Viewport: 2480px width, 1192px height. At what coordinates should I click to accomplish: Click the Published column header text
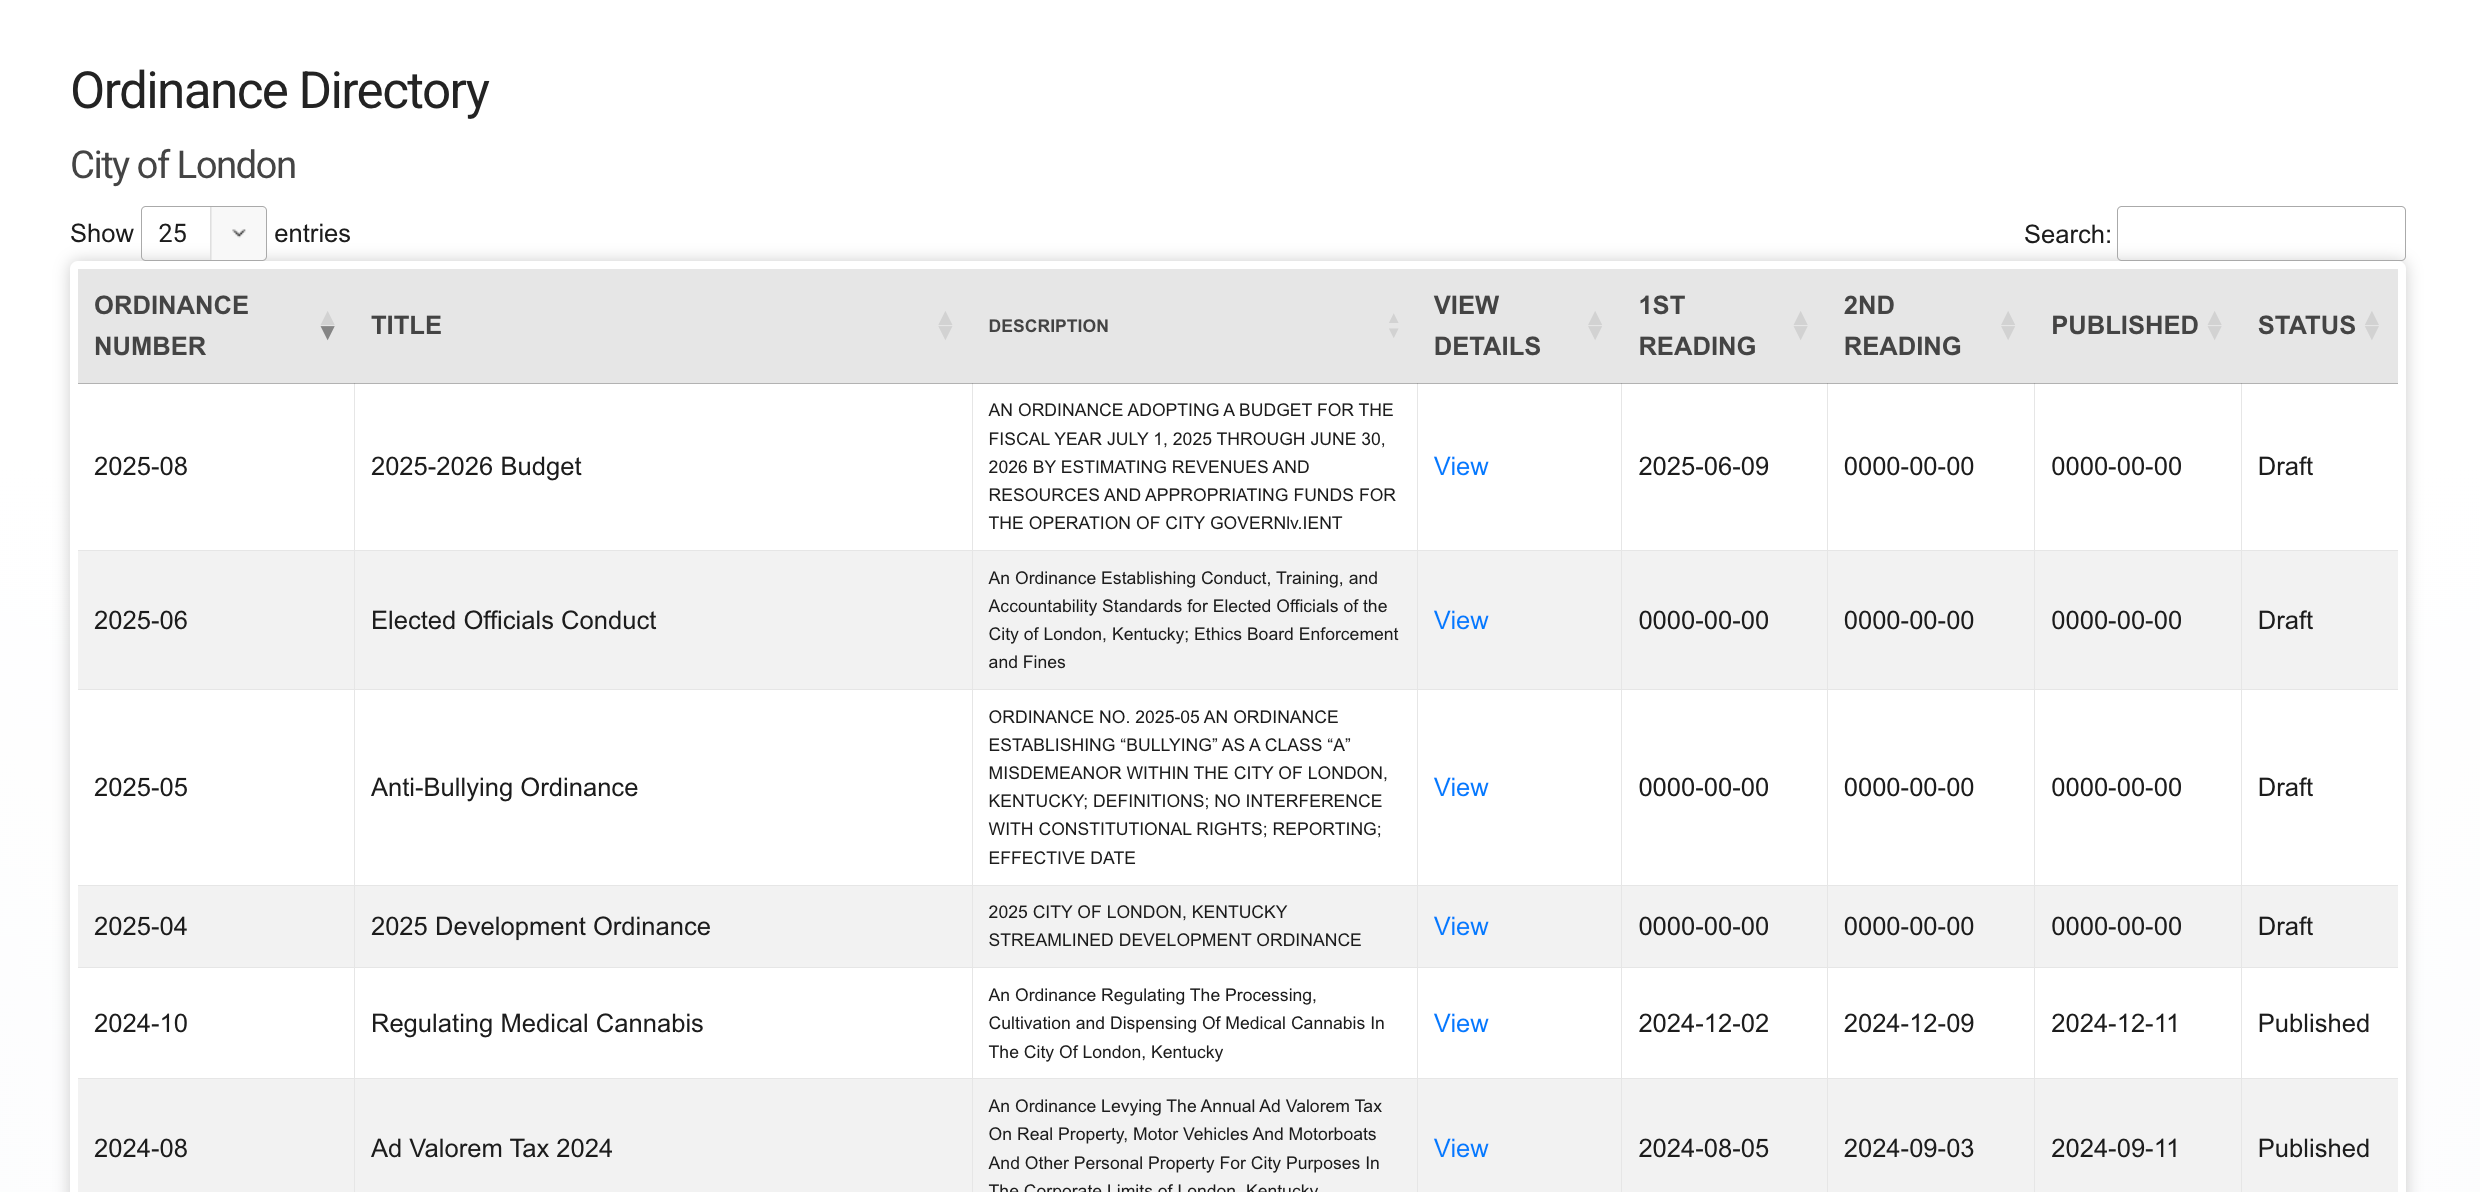pos(2123,326)
